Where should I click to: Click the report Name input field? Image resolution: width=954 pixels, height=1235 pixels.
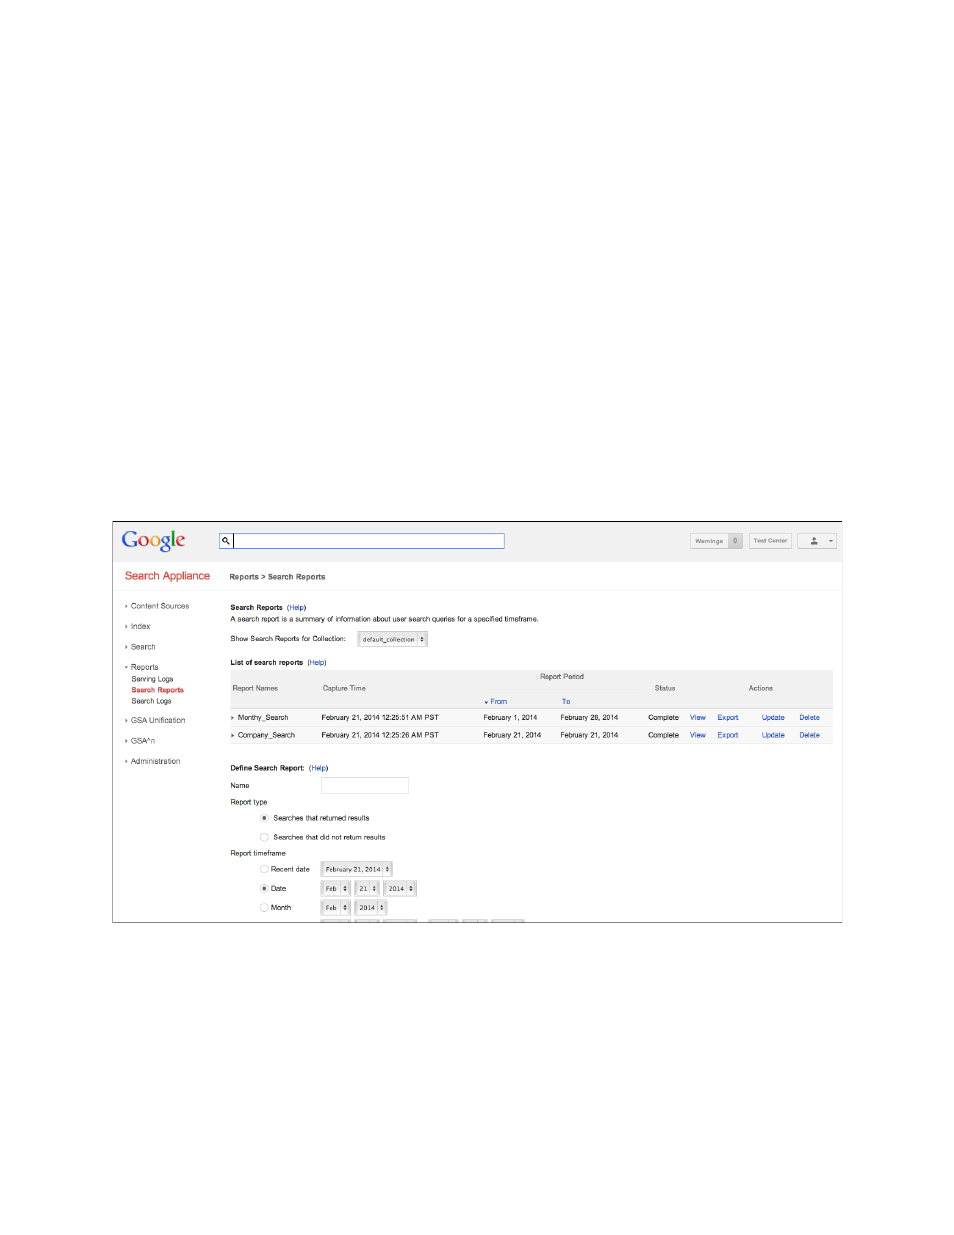click(x=365, y=786)
